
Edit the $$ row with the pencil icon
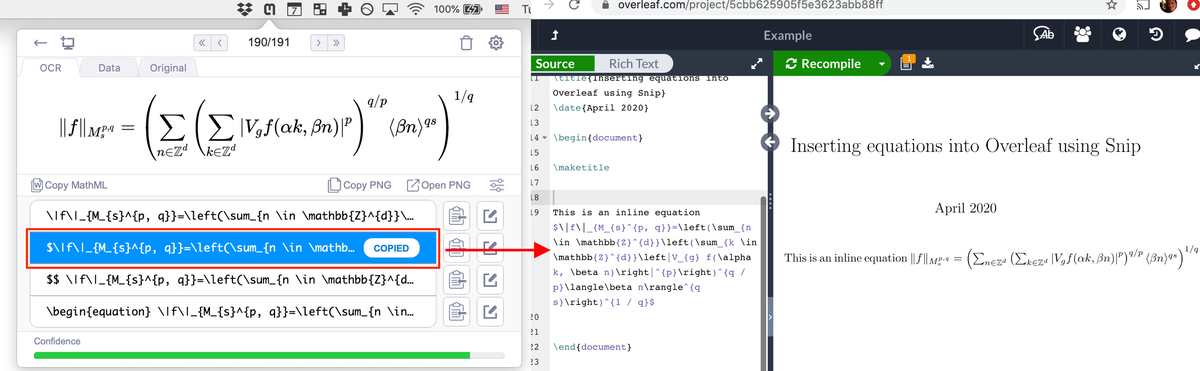click(489, 280)
